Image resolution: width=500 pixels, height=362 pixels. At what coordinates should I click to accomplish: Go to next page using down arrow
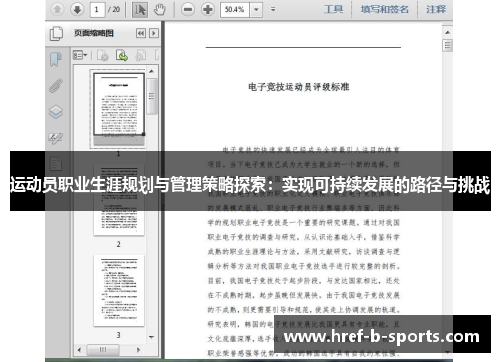(77, 9)
